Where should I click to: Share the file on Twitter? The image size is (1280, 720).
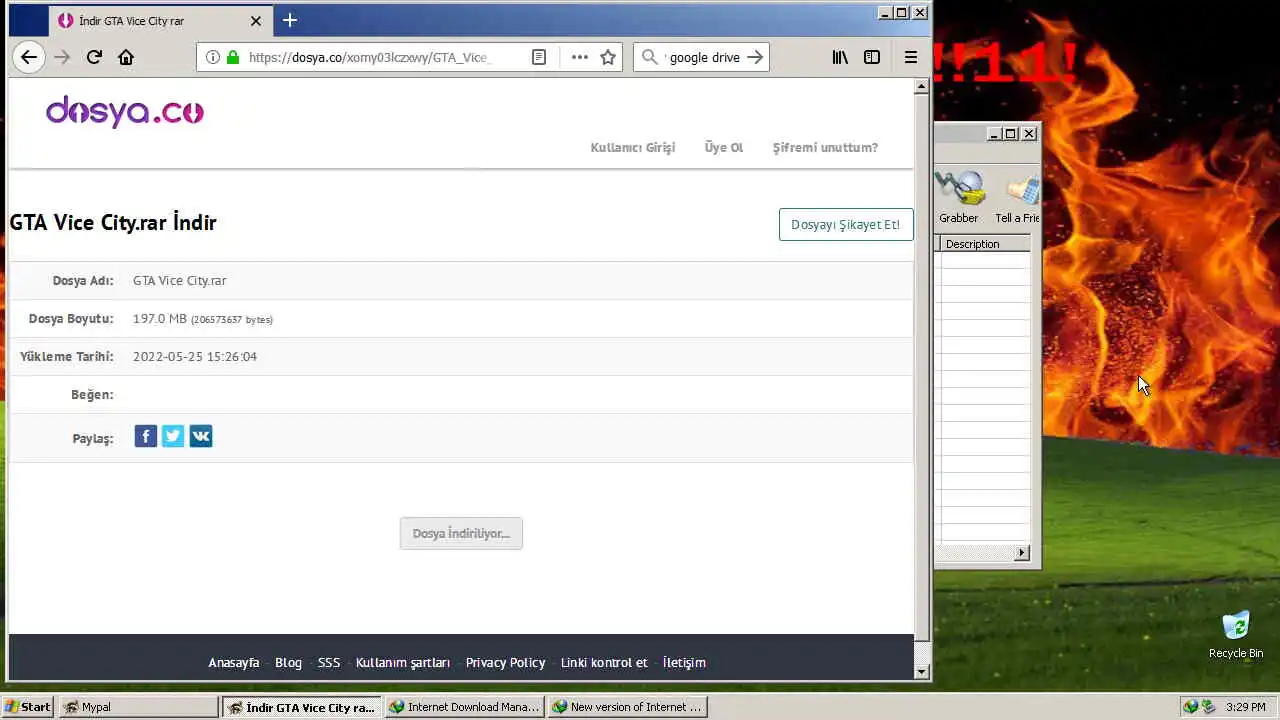click(173, 436)
